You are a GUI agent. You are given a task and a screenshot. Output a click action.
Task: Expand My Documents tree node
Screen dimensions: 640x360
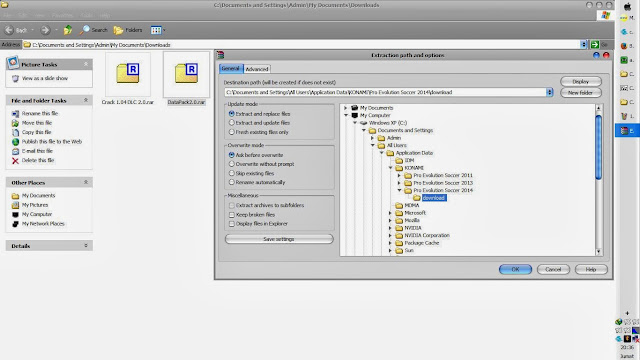tap(346, 108)
